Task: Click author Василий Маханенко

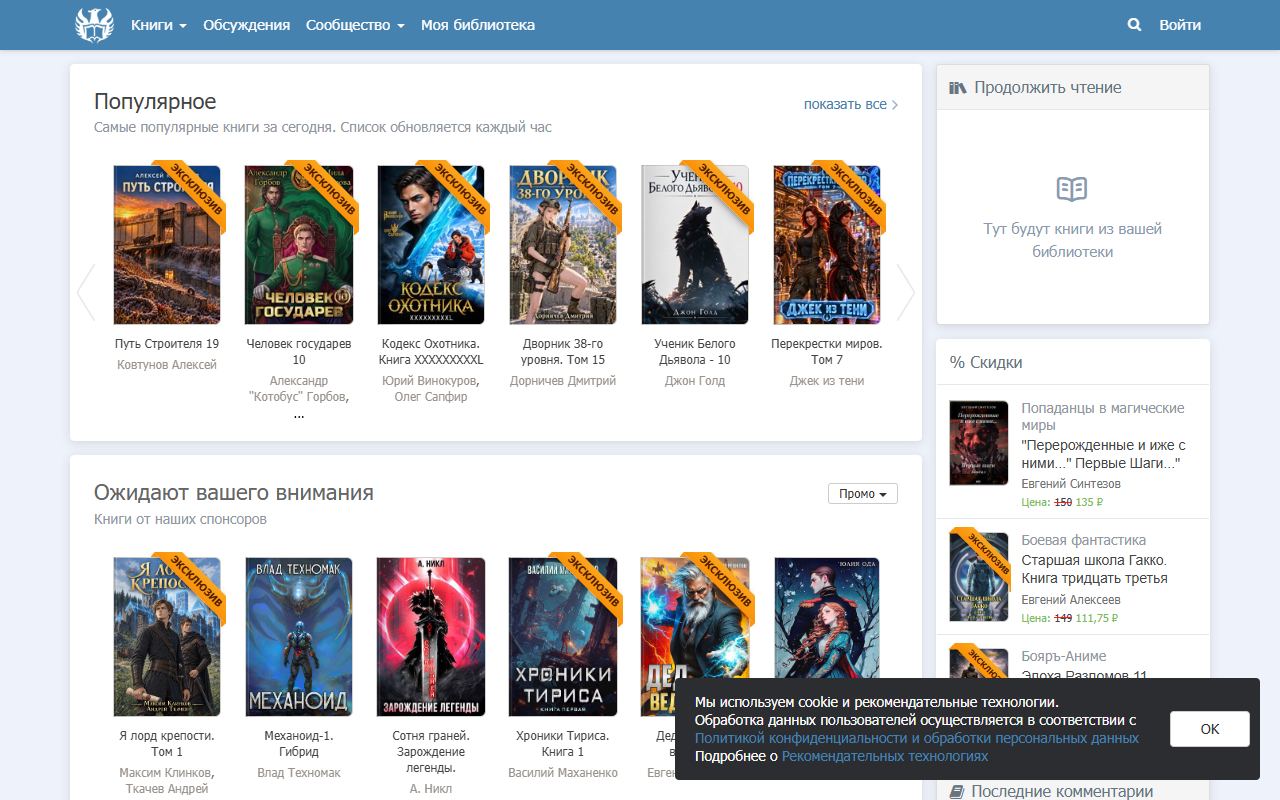Action: [563, 773]
